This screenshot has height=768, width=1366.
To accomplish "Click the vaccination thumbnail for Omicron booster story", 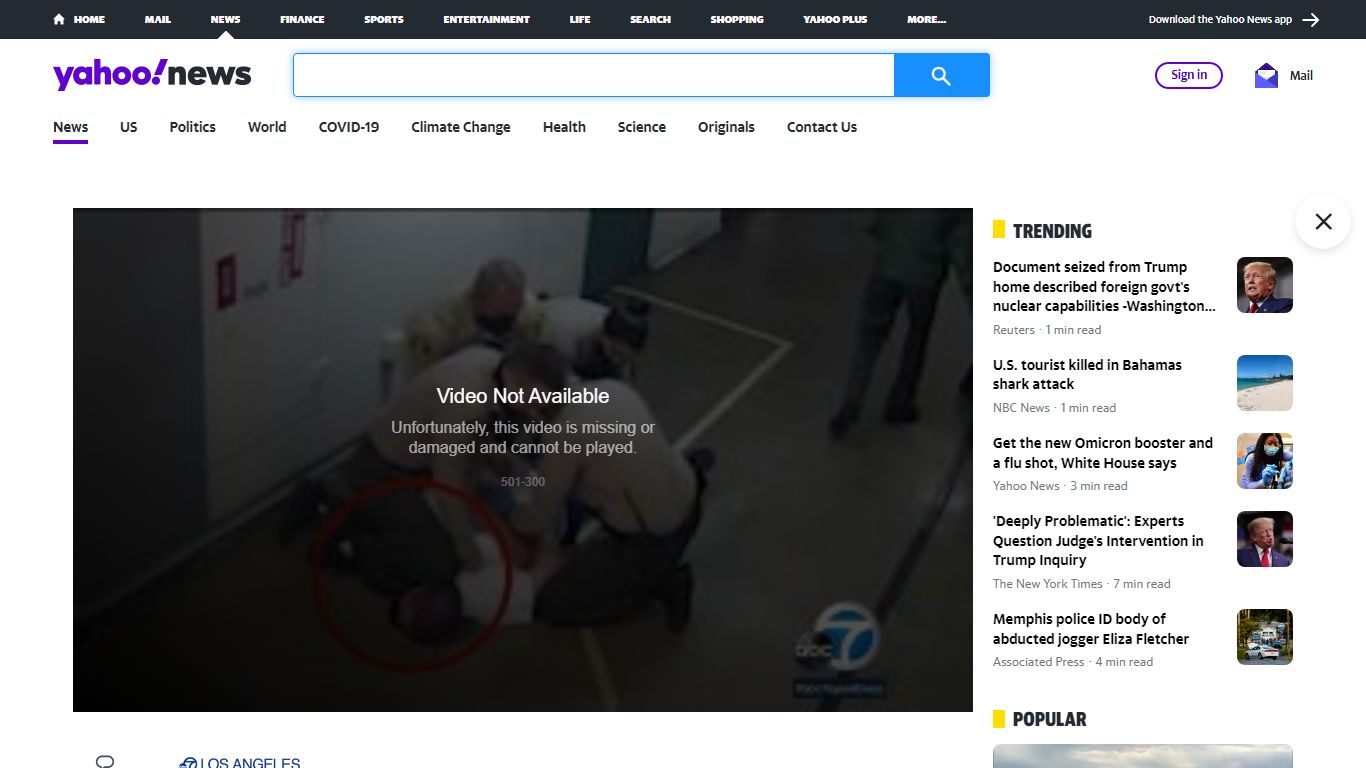I will 1265,461.
